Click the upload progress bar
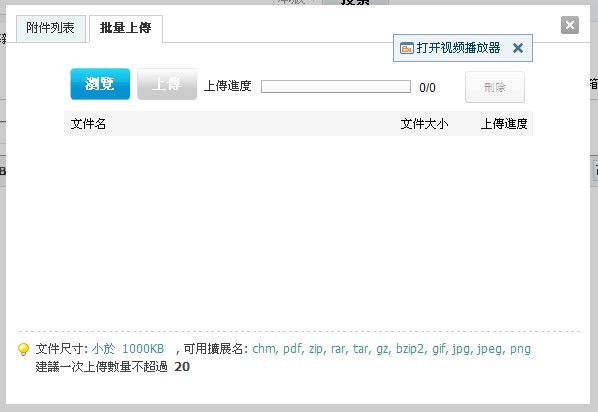The image size is (598, 412). click(x=336, y=87)
